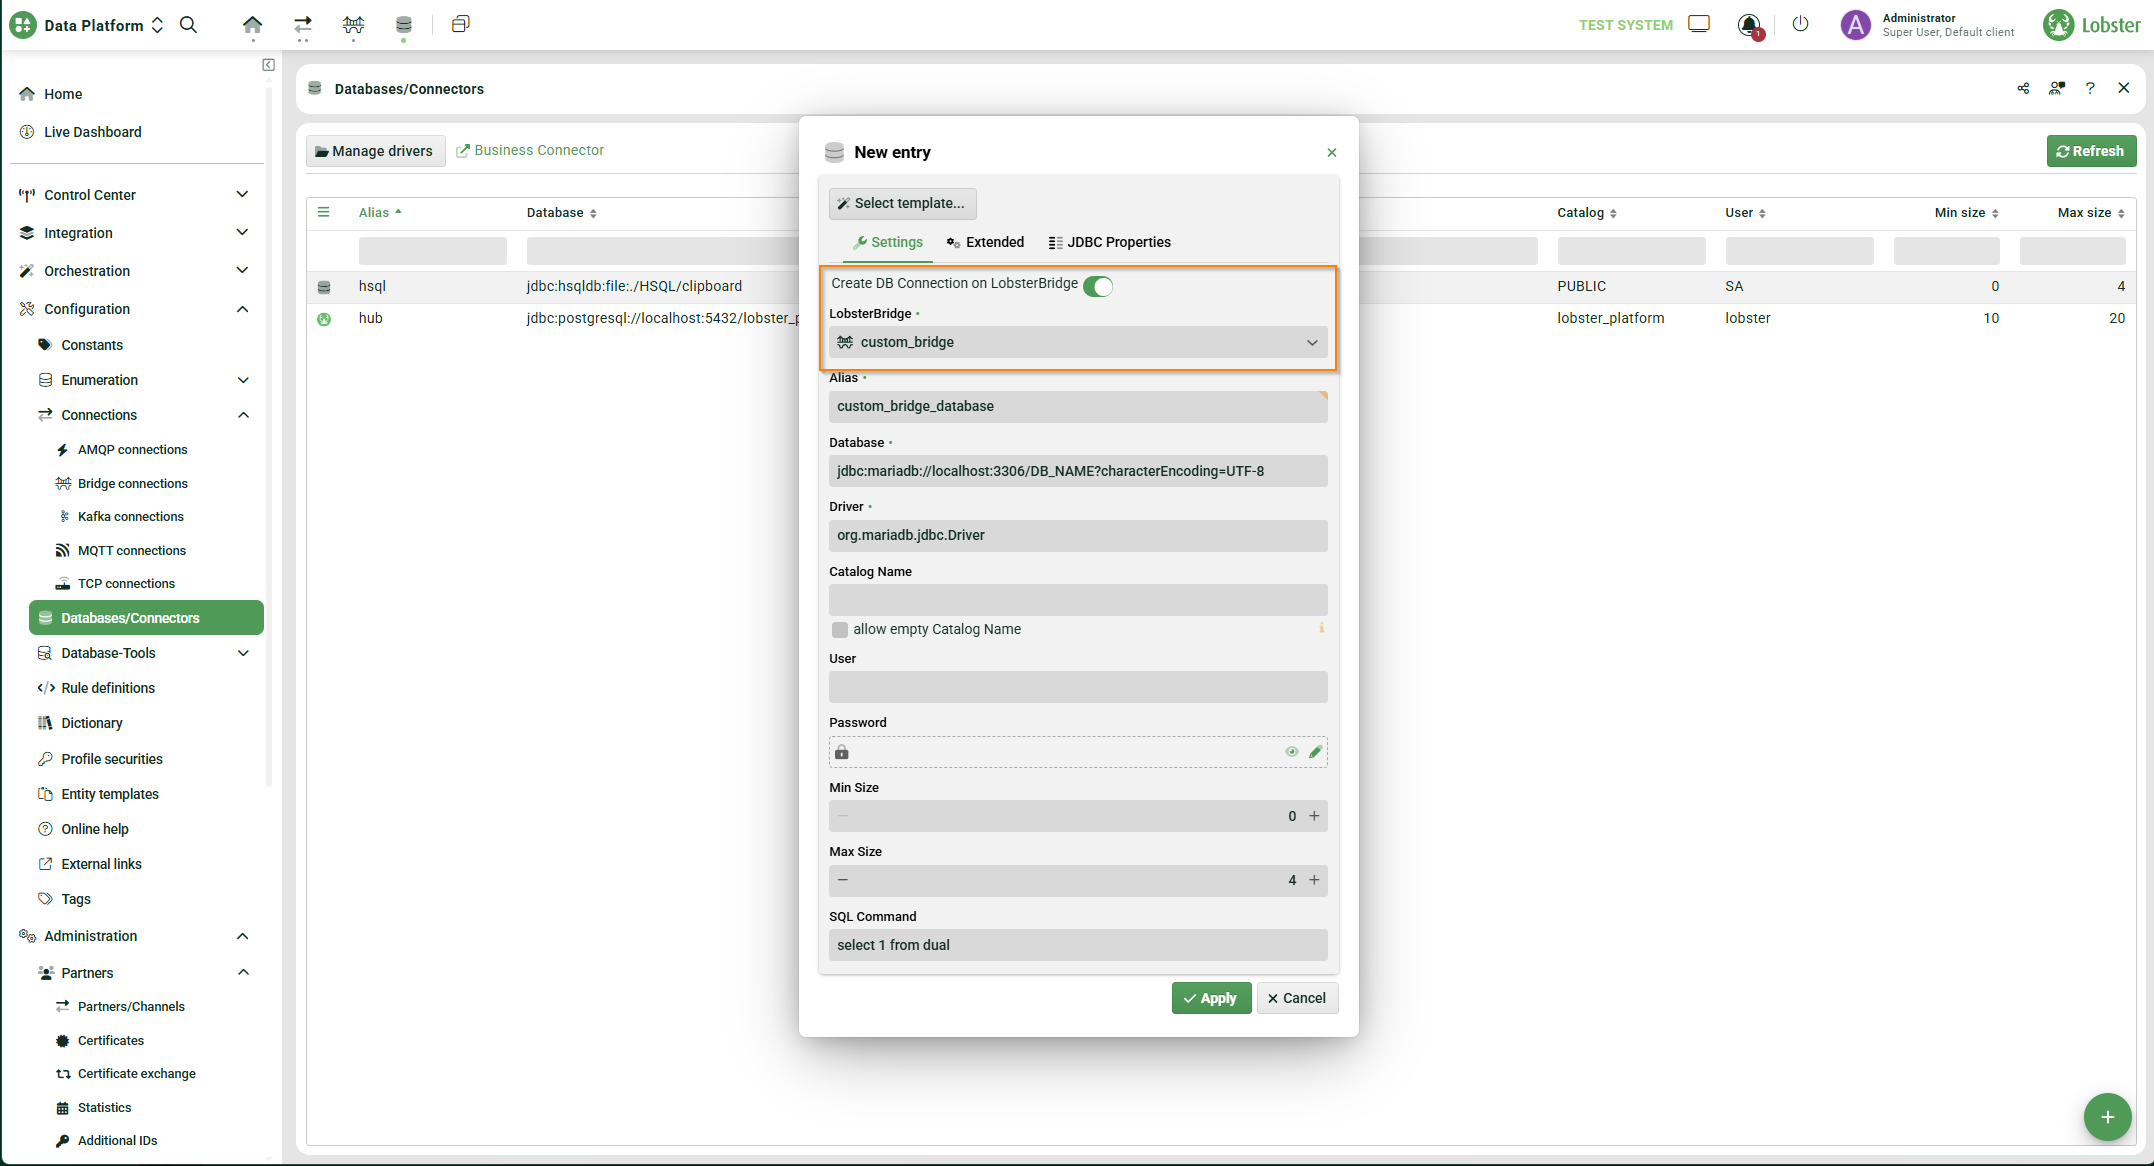Open the JDBC Properties tab
Screen dimensions: 2154x1166
click(1109, 242)
